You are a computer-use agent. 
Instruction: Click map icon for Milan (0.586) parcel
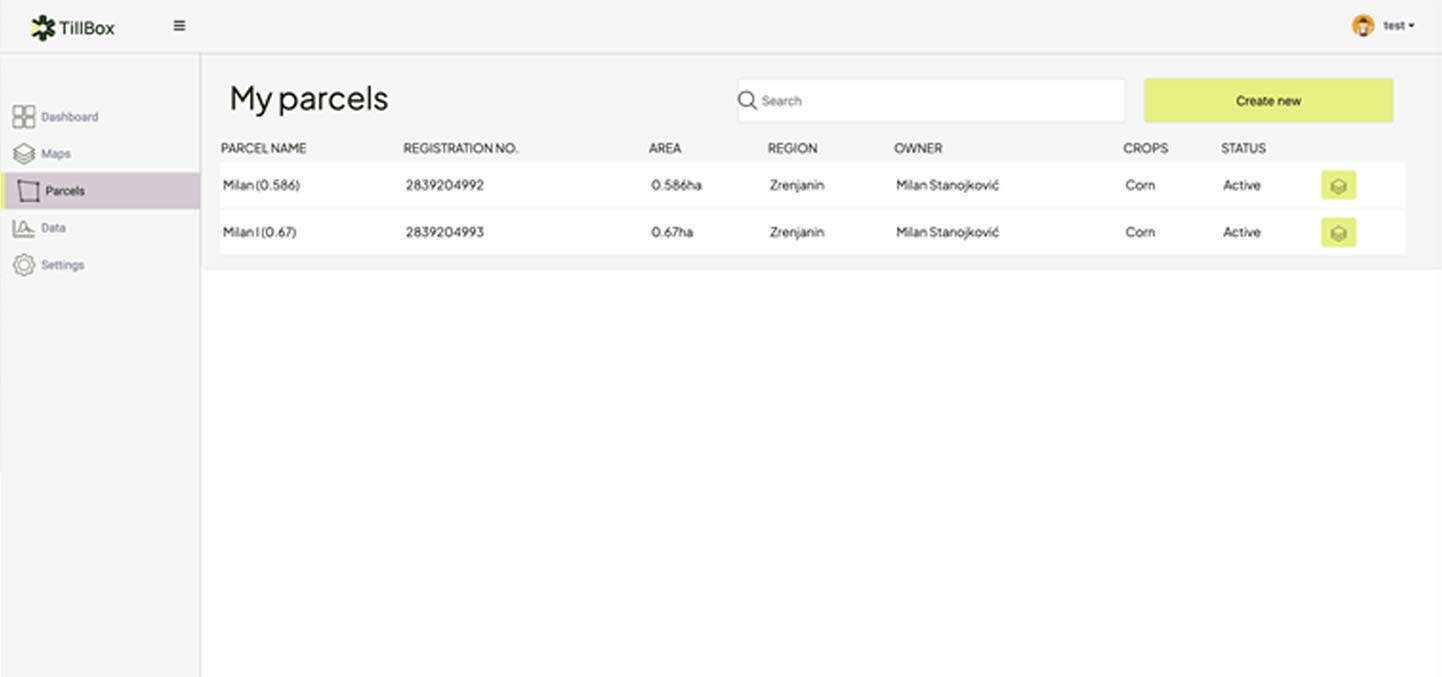pyautogui.click(x=1338, y=186)
